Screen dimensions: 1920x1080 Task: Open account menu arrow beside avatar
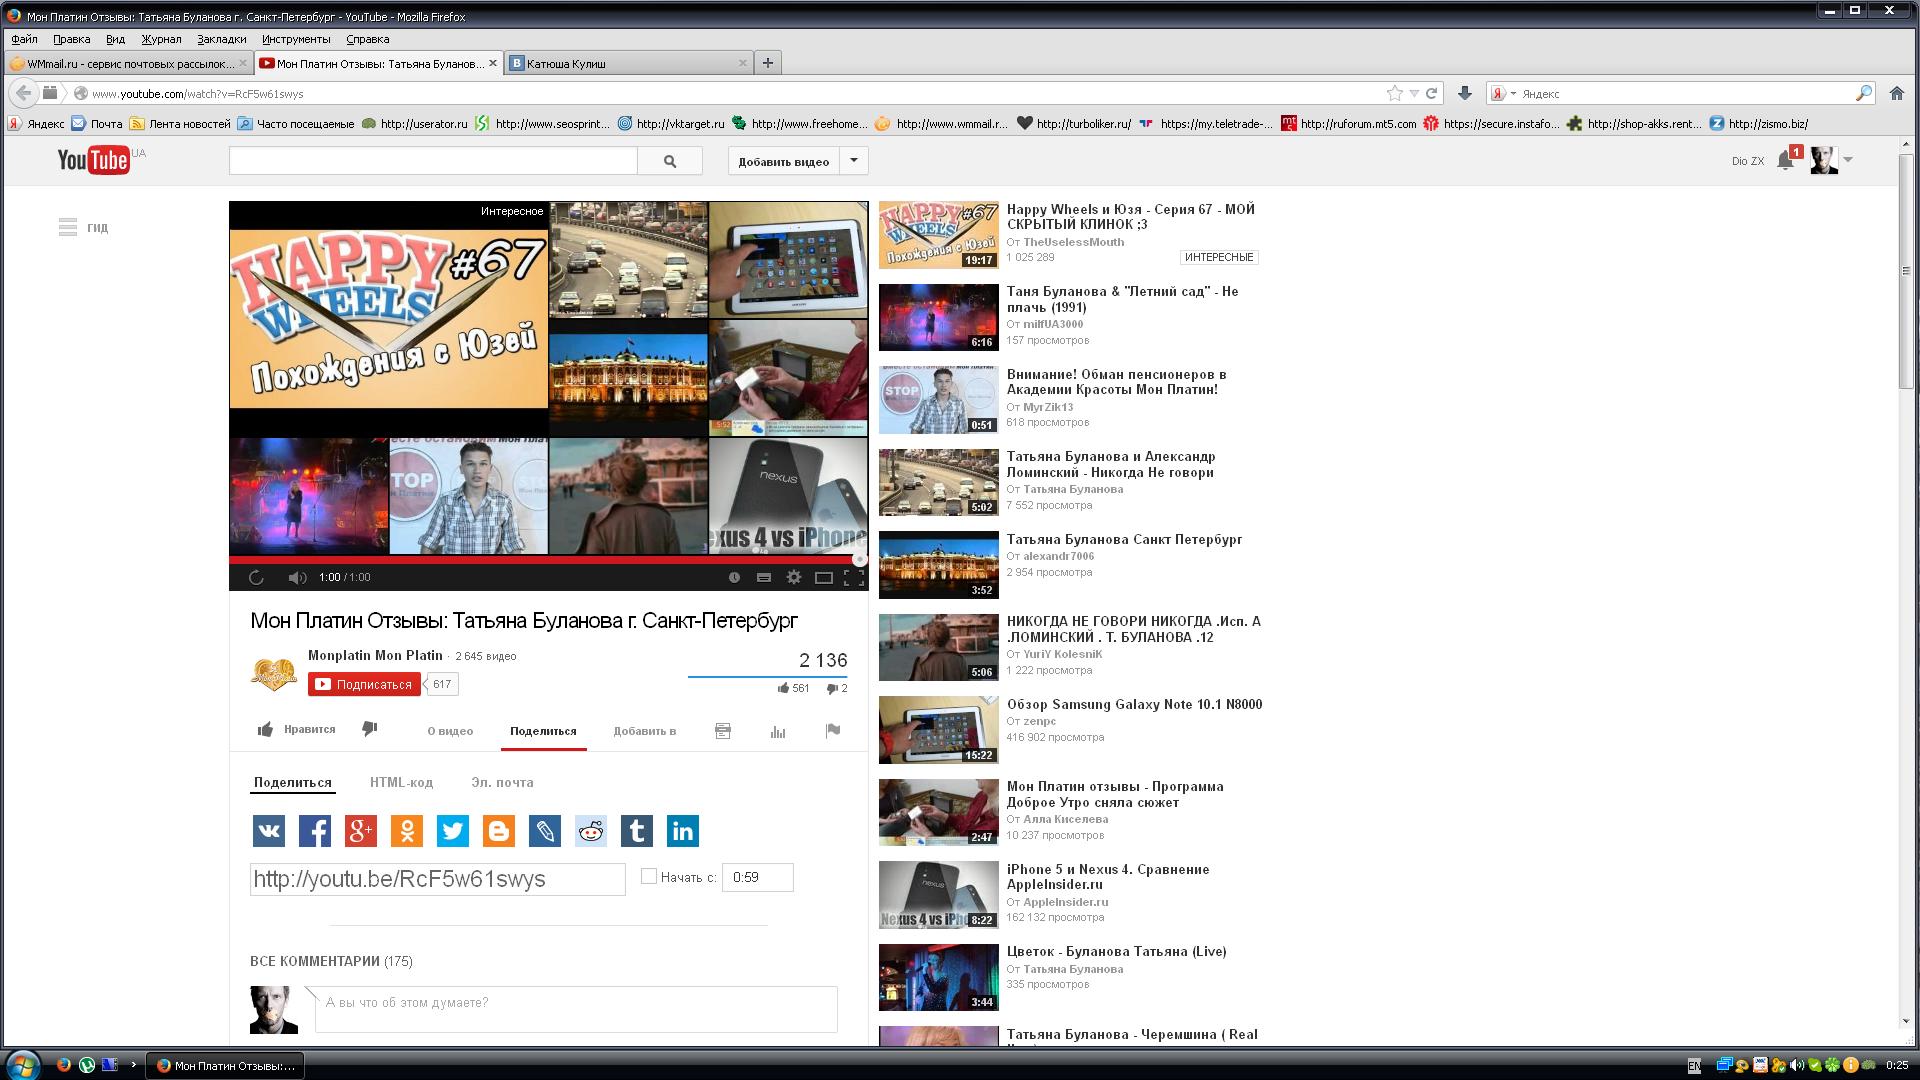(1848, 160)
